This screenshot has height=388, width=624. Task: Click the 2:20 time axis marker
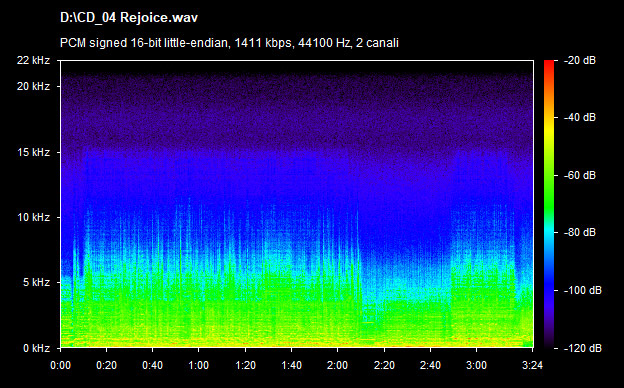tap(384, 365)
